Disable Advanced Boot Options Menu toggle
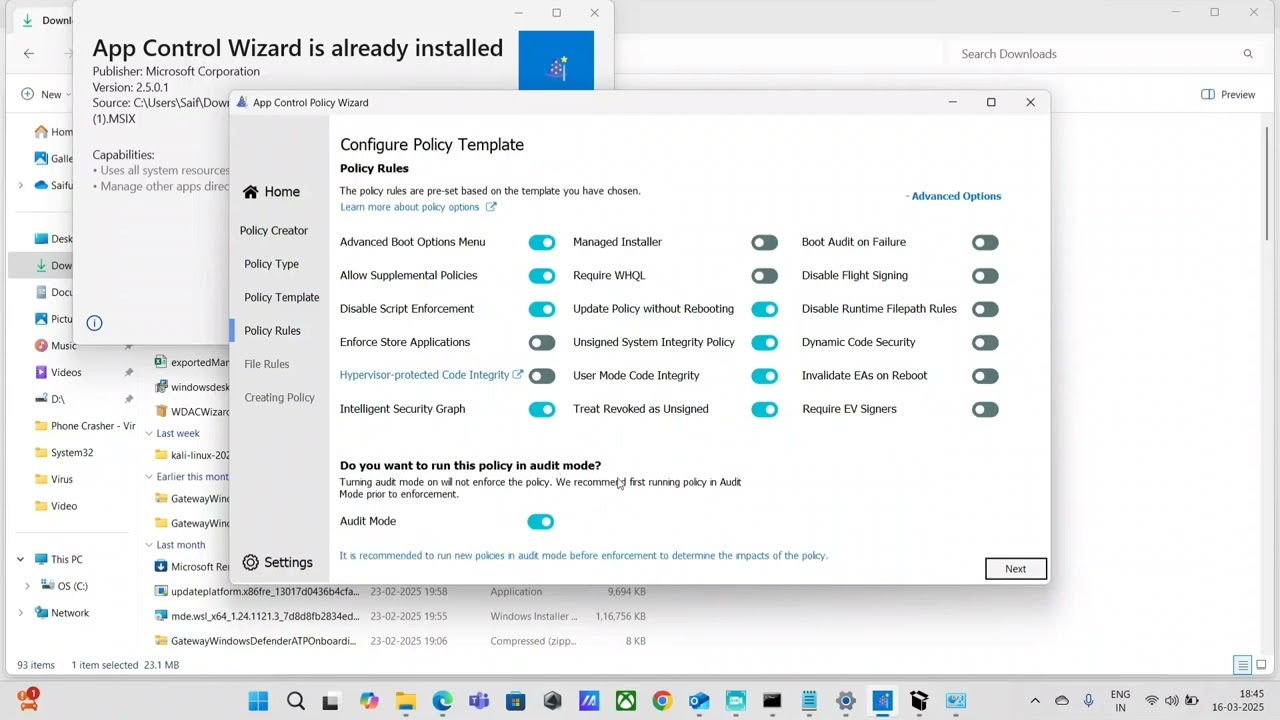This screenshot has height=720, width=1280. tap(542, 242)
